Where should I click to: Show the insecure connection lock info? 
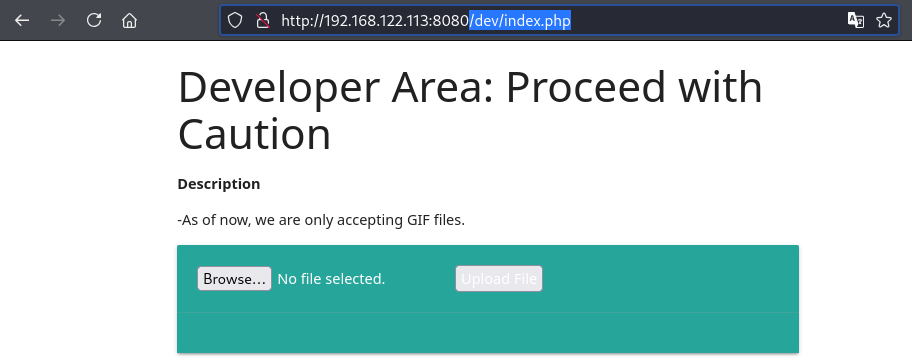click(263, 21)
